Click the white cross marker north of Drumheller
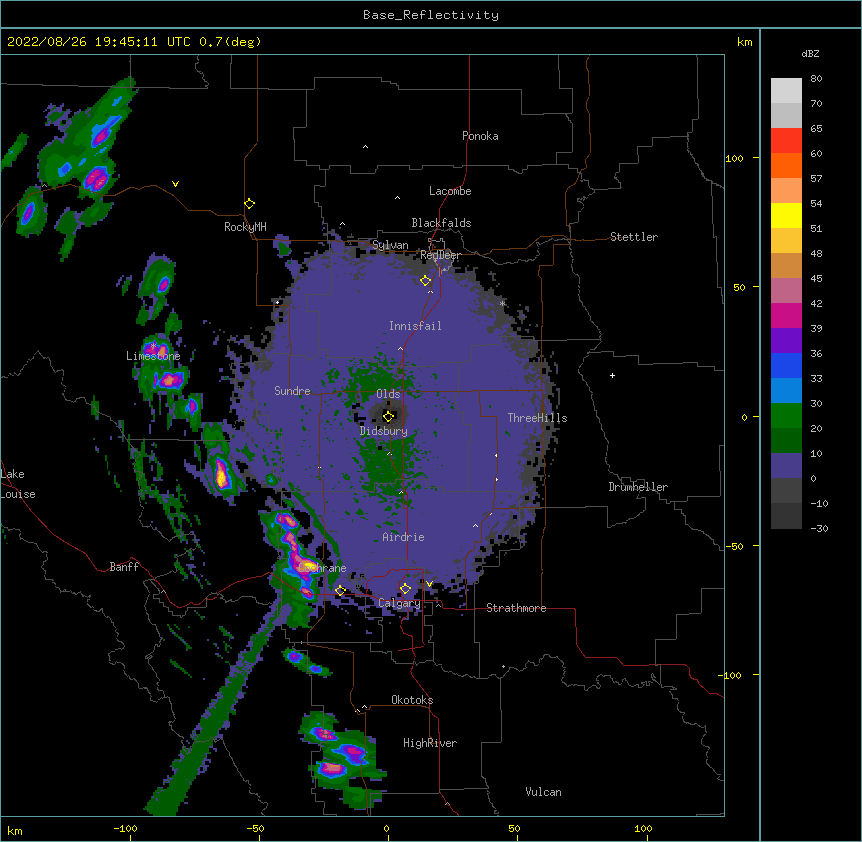This screenshot has width=862, height=842. [612, 375]
